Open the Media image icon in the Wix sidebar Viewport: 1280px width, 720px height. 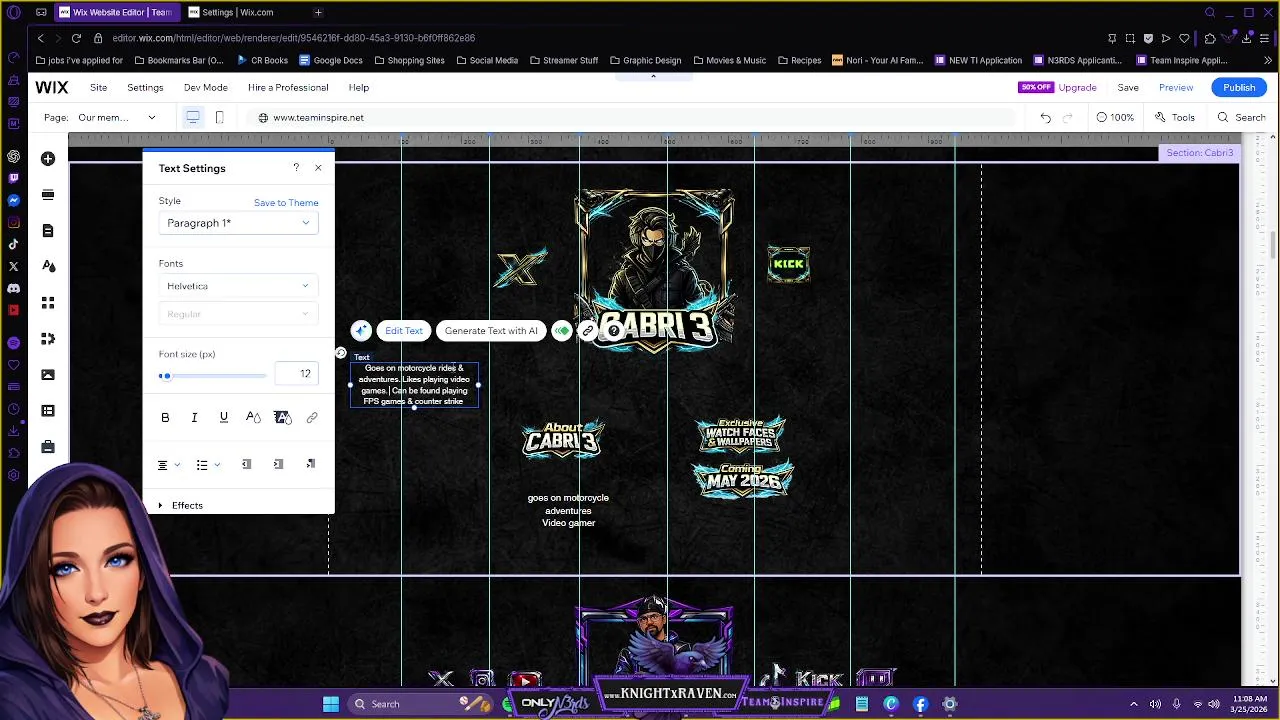[48, 375]
